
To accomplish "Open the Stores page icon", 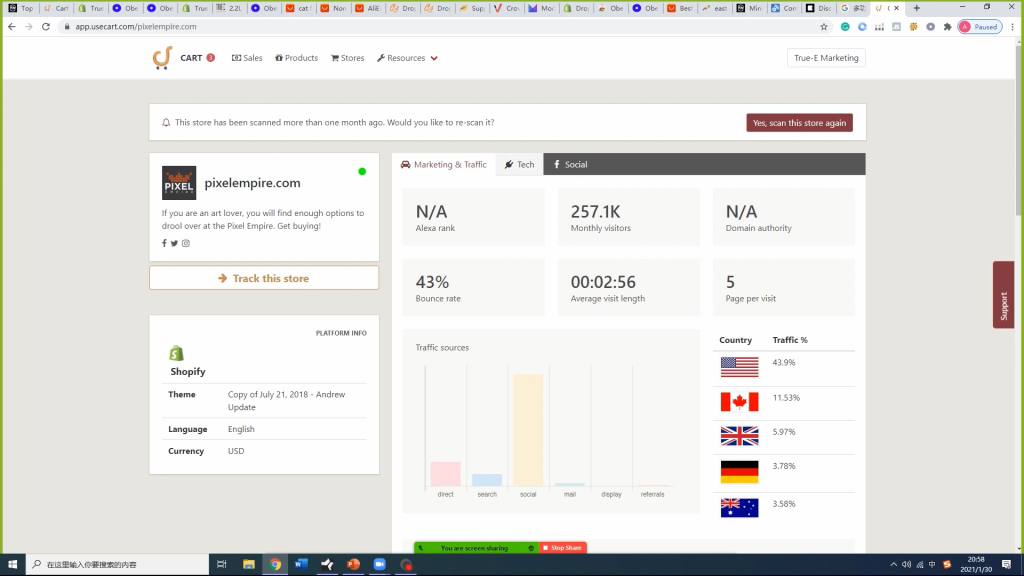I will (333, 58).
